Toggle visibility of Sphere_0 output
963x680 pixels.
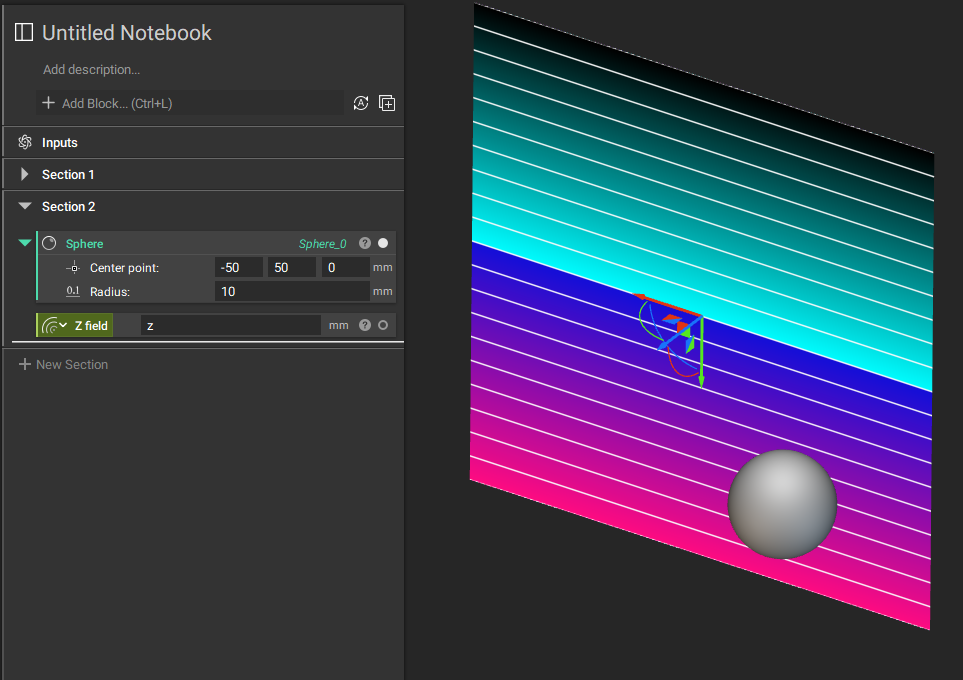tap(383, 243)
